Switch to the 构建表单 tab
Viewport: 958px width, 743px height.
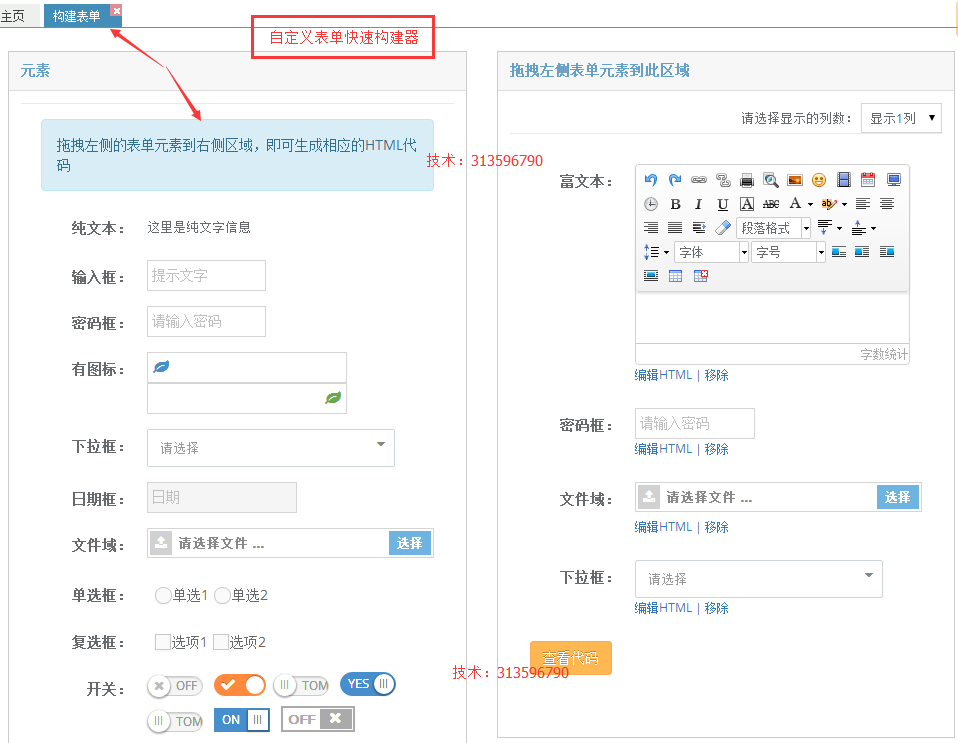(76, 16)
